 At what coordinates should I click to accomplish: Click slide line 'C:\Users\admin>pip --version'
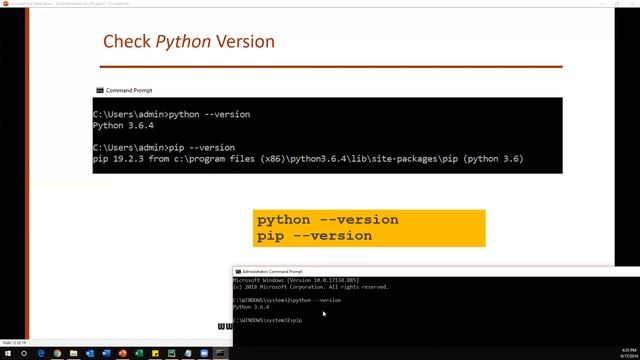(x=164, y=148)
